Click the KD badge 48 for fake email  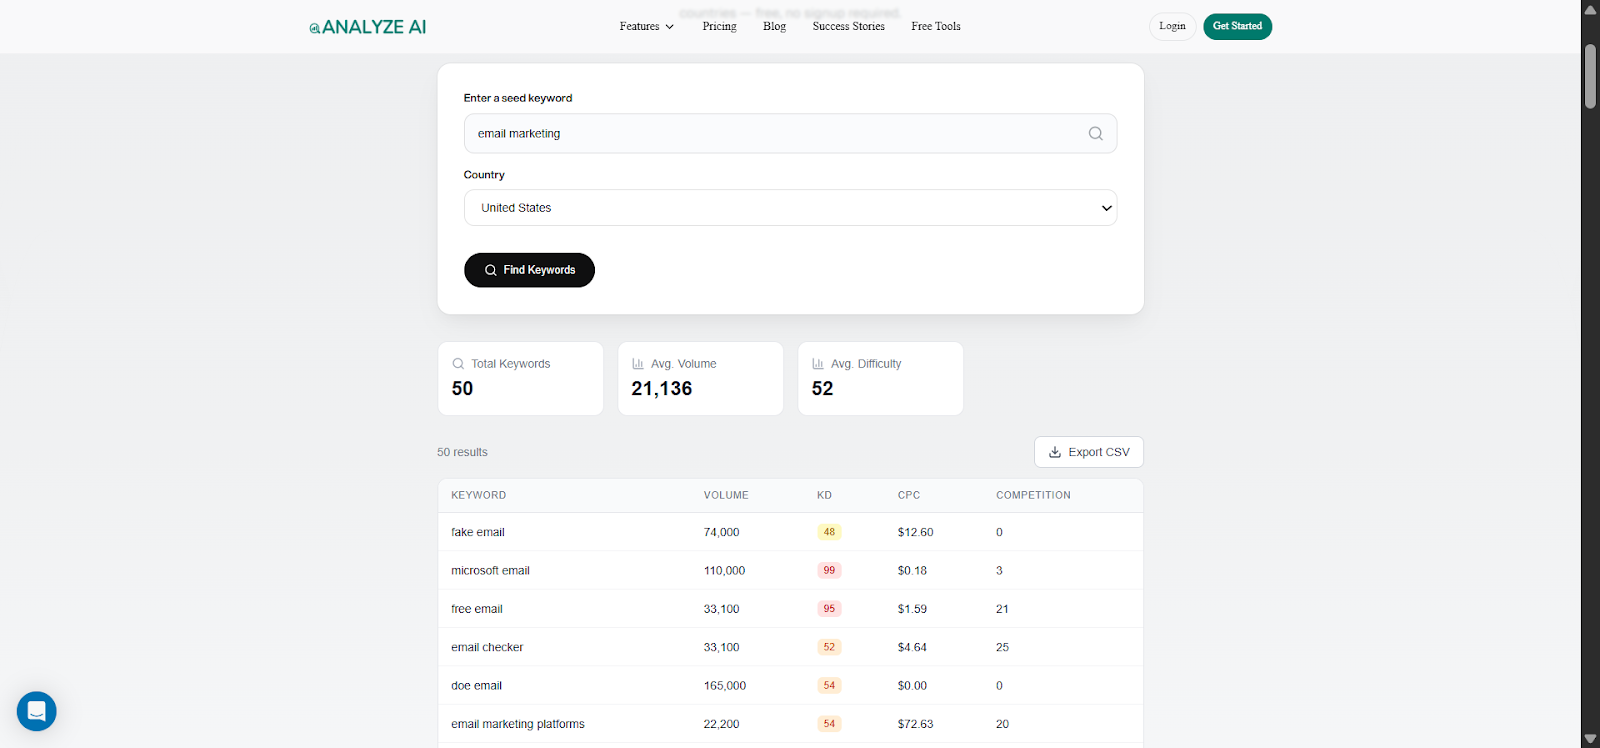point(829,532)
